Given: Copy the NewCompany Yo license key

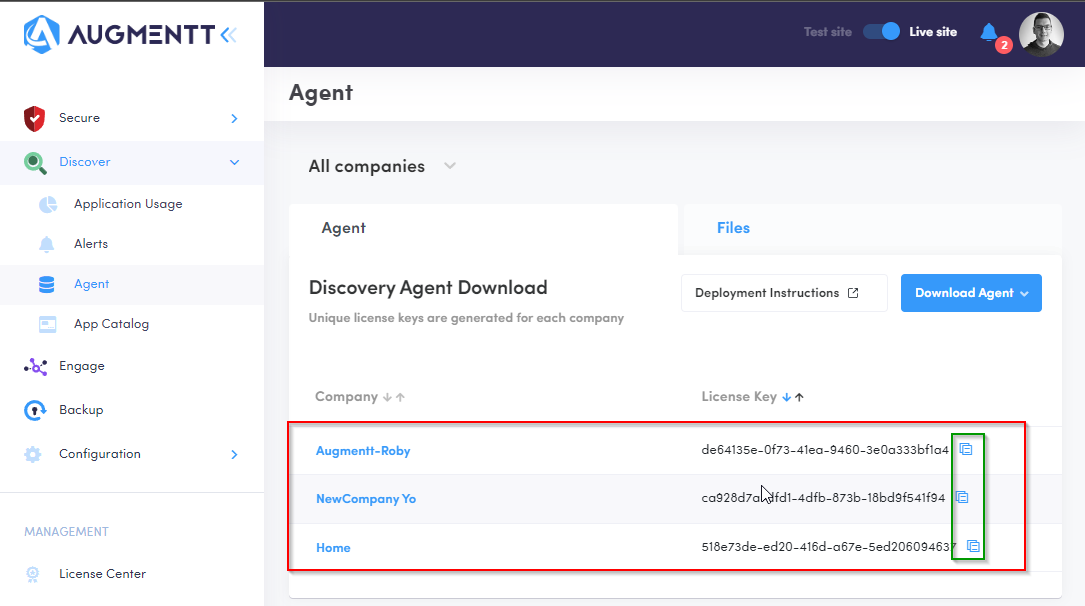Looking at the screenshot, I should 962,497.
